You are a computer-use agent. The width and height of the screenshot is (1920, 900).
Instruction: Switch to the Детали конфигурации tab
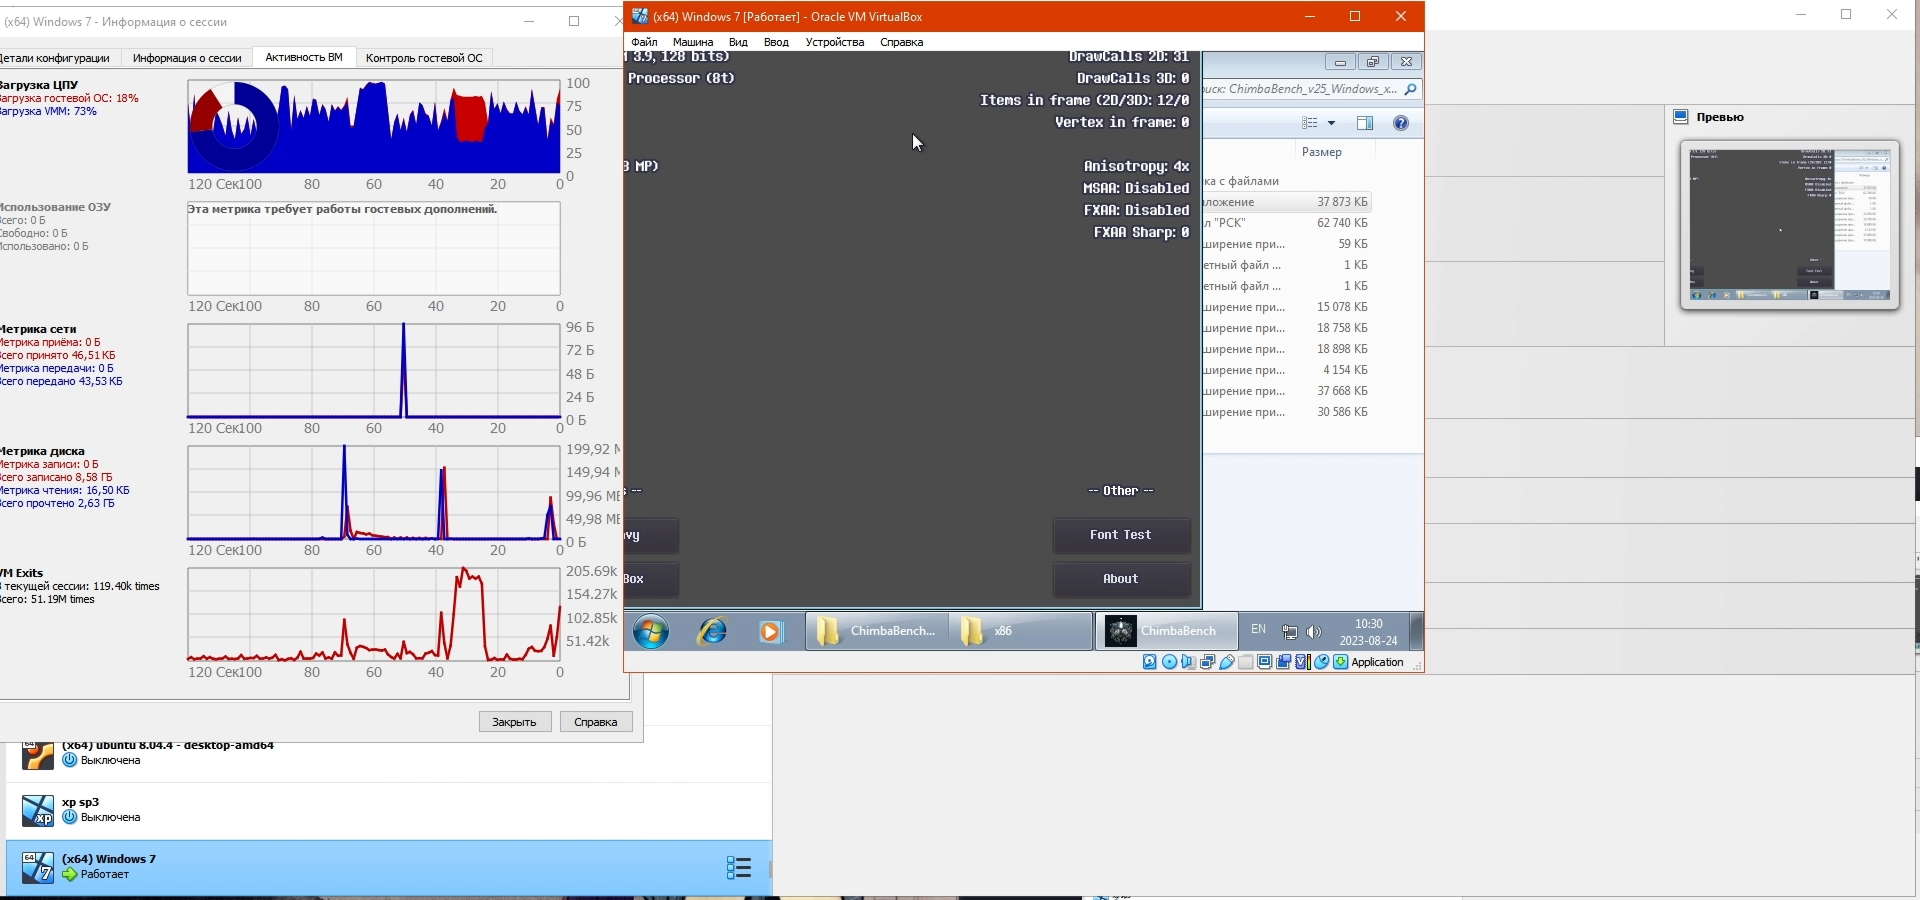56,58
